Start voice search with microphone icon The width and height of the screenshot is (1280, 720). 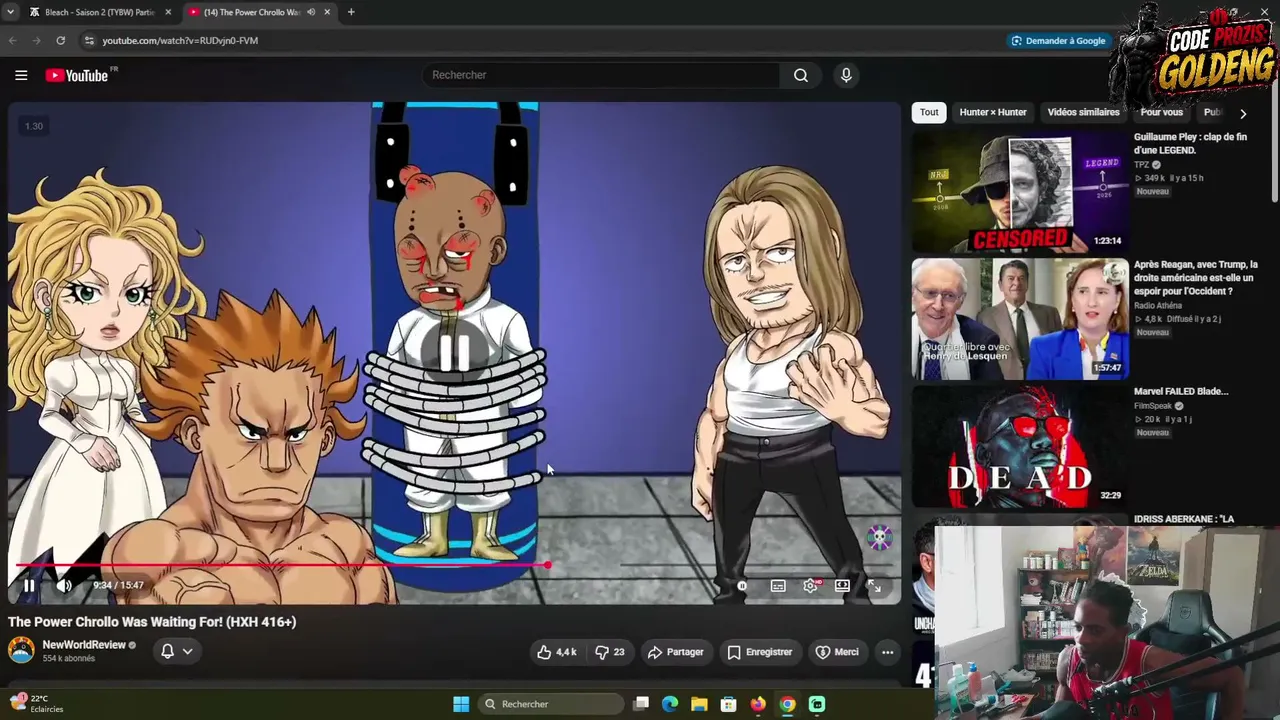pyautogui.click(x=846, y=75)
